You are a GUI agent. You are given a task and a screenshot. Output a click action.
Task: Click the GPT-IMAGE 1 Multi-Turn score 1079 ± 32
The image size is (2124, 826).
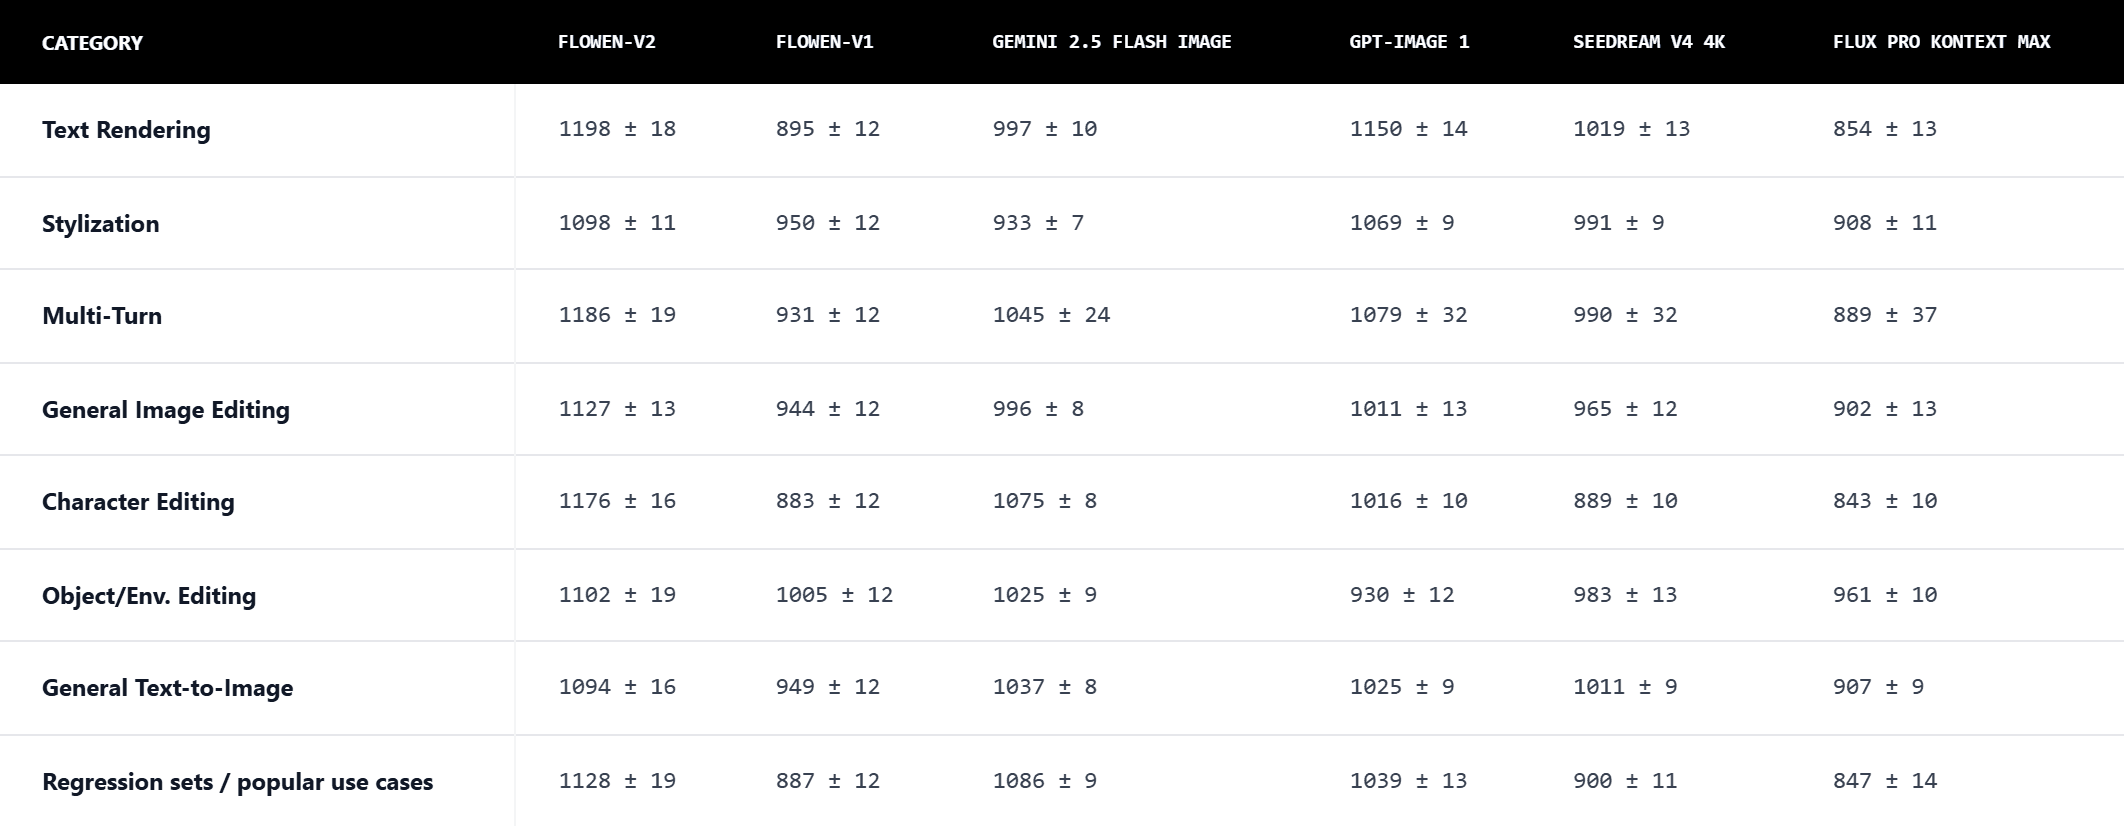click(1408, 315)
